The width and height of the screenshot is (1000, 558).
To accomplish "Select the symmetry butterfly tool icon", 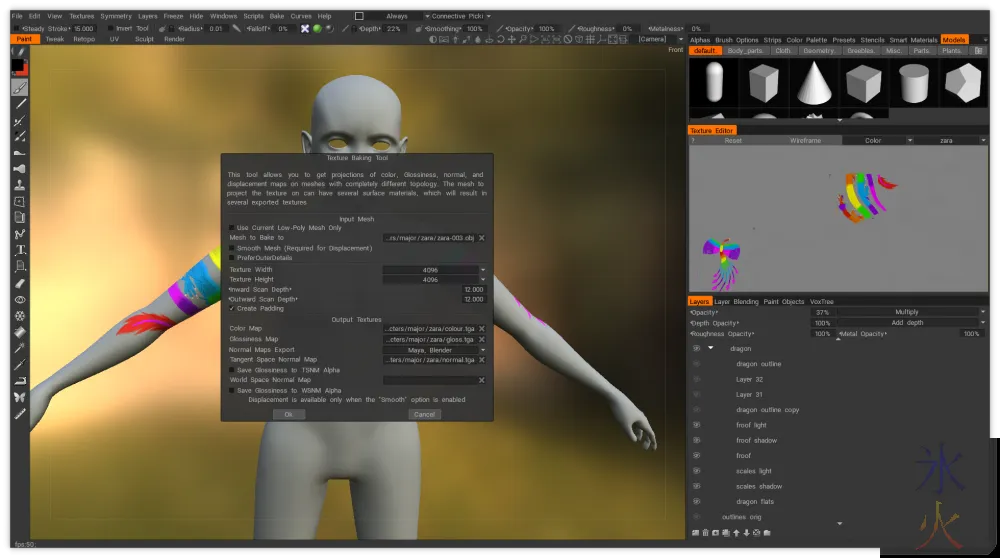I will click(20, 397).
